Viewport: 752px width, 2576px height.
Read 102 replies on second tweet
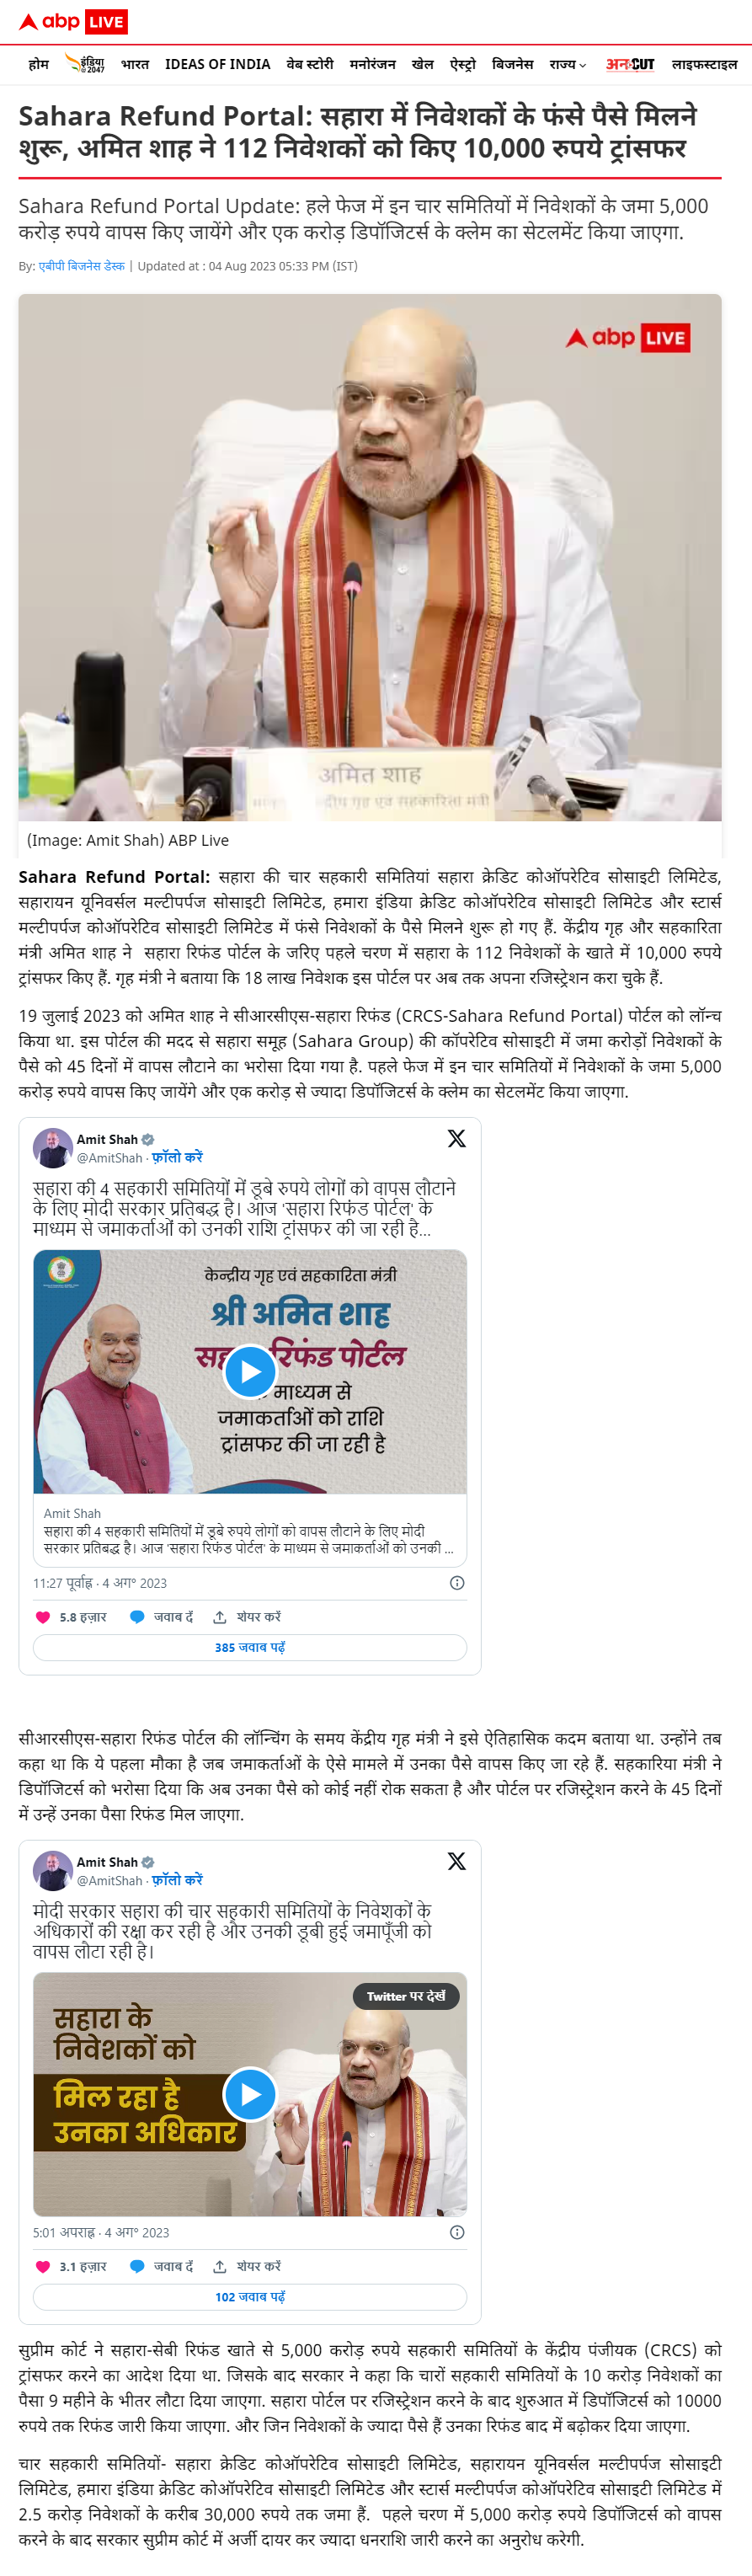click(250, 2297)
